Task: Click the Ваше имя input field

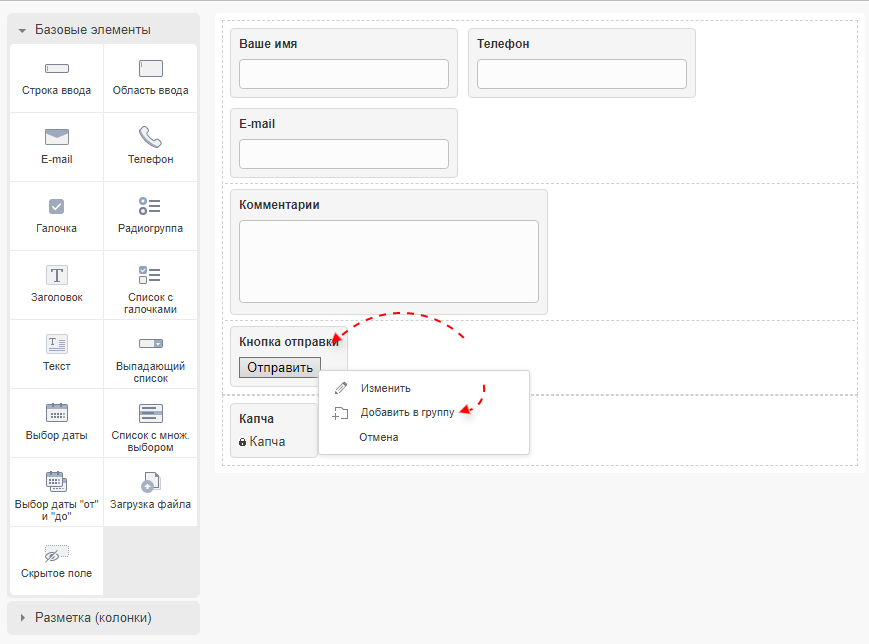Action: pyautogui.click(x=343, y=74)
